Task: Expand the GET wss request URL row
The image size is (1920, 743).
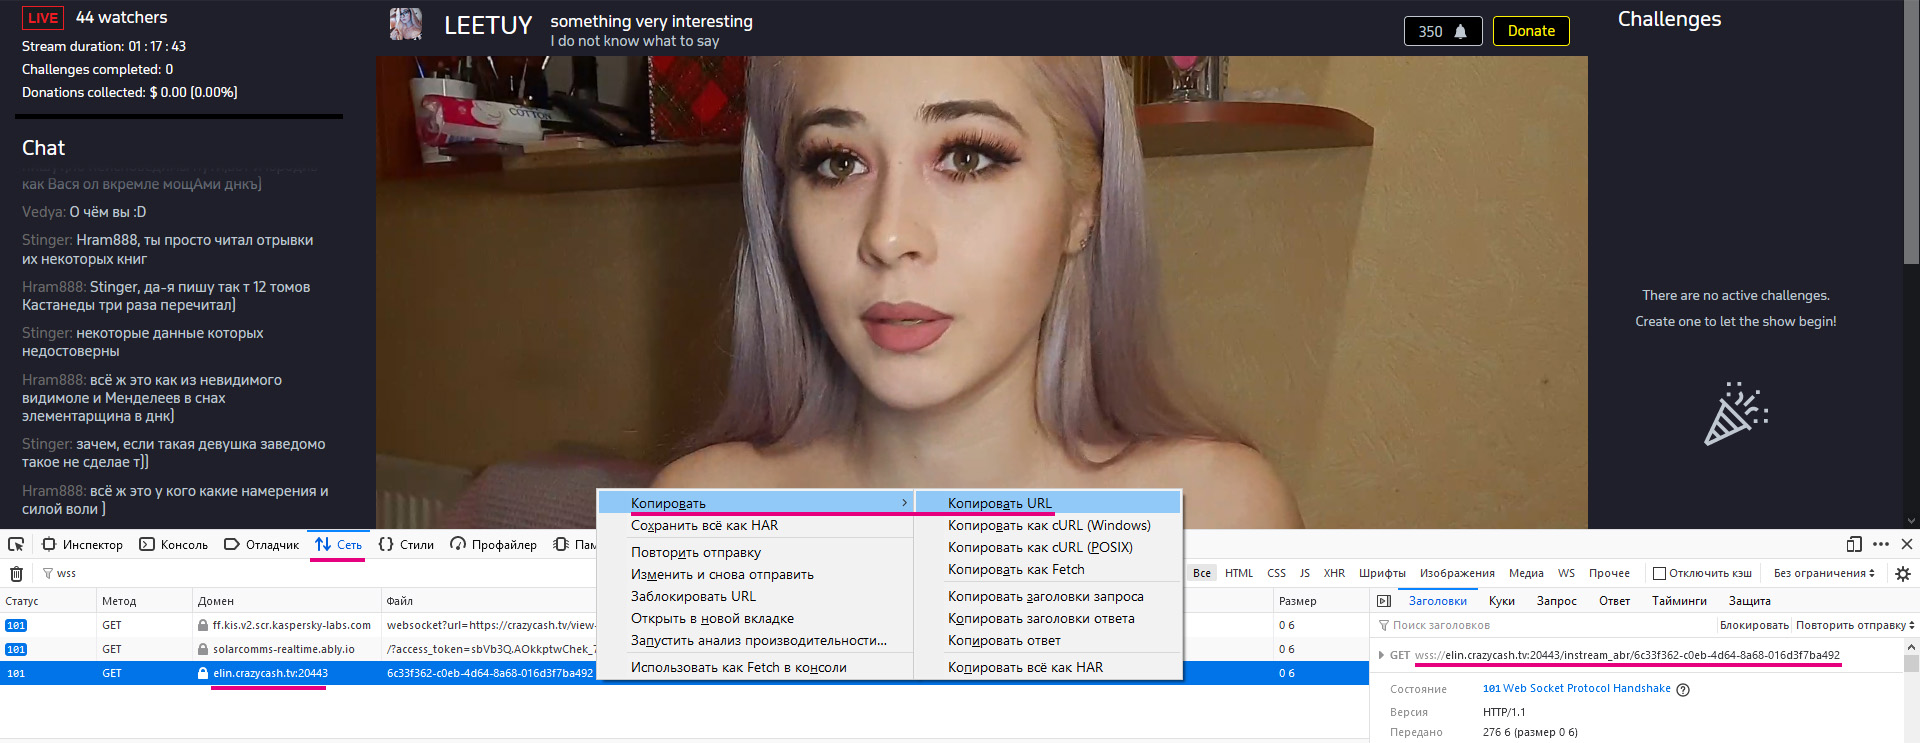Action: 1382,656
